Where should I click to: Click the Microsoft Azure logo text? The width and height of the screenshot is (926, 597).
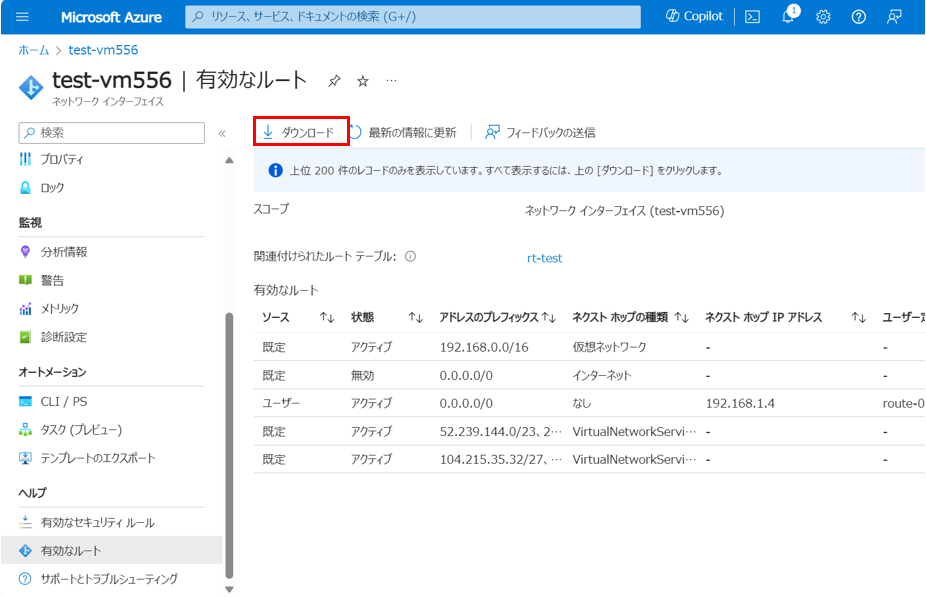[x=111, y=17]
